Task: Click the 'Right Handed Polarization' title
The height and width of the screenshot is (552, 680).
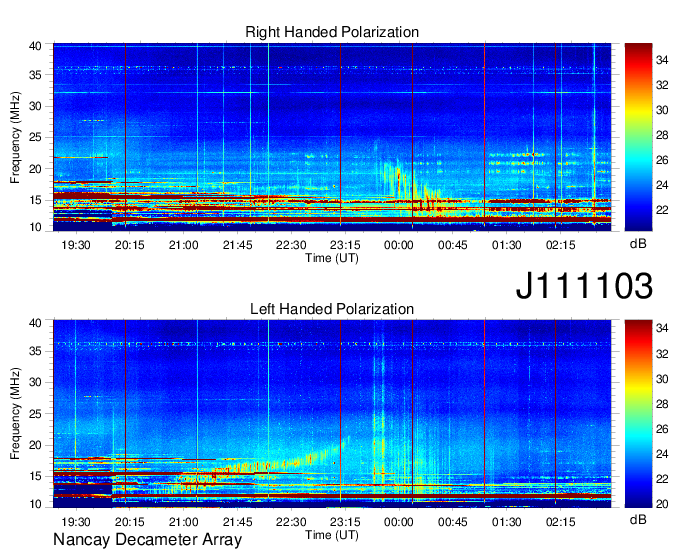Action: coord(332,32)
